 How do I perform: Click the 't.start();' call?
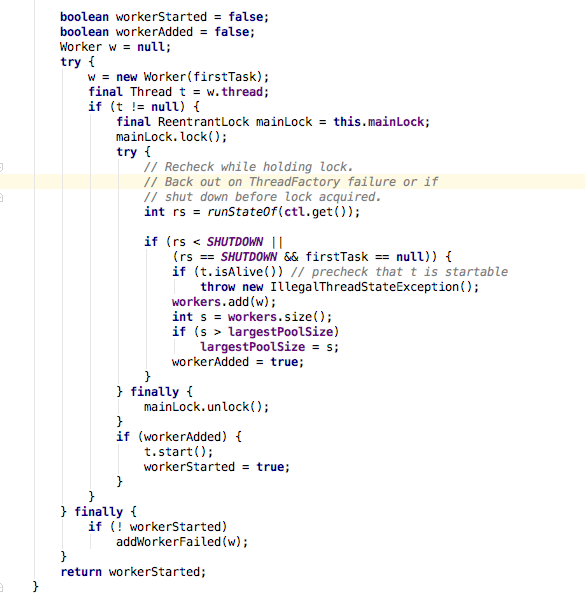coord(178,452)
